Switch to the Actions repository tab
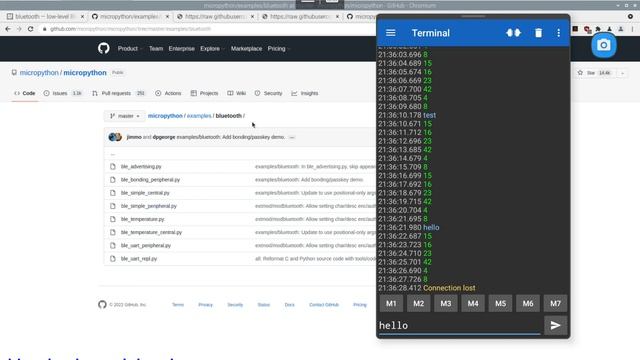 pyautogui.click(x=168, y=93)
